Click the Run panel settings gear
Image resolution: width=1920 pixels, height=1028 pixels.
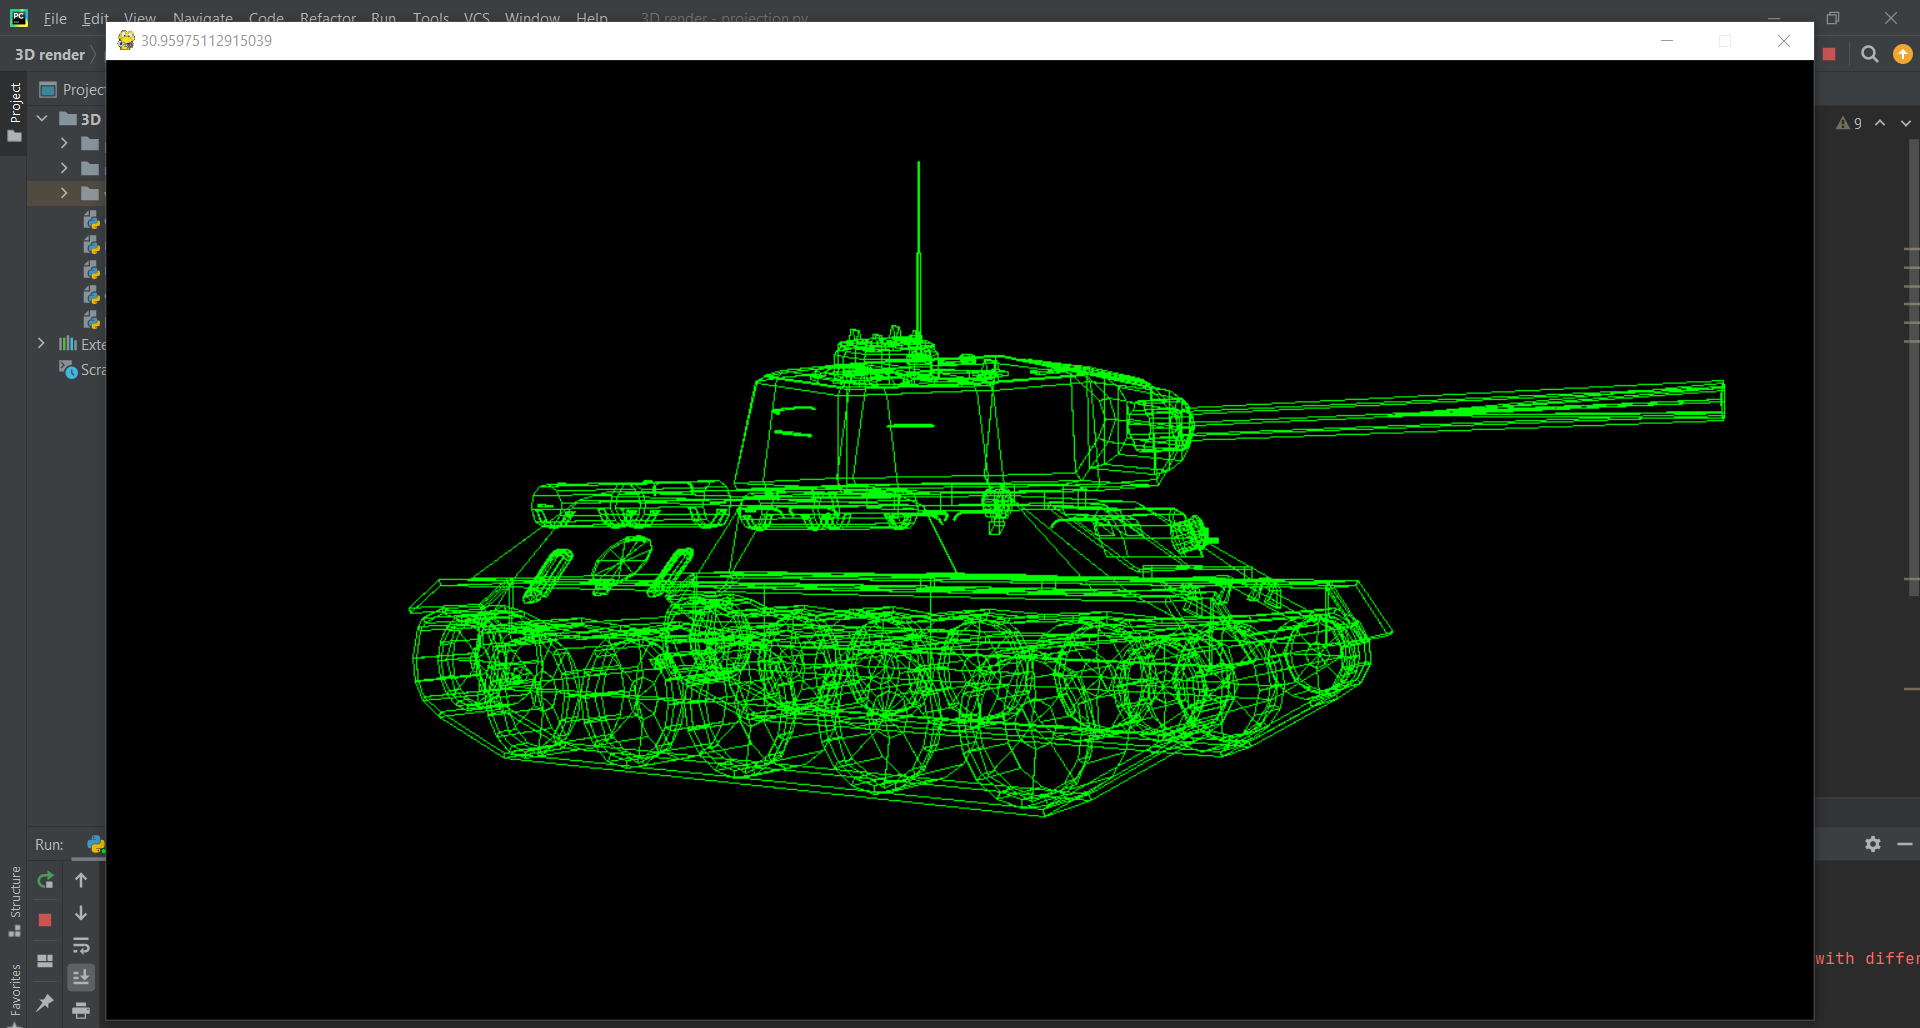click(x=1872, y=844)
